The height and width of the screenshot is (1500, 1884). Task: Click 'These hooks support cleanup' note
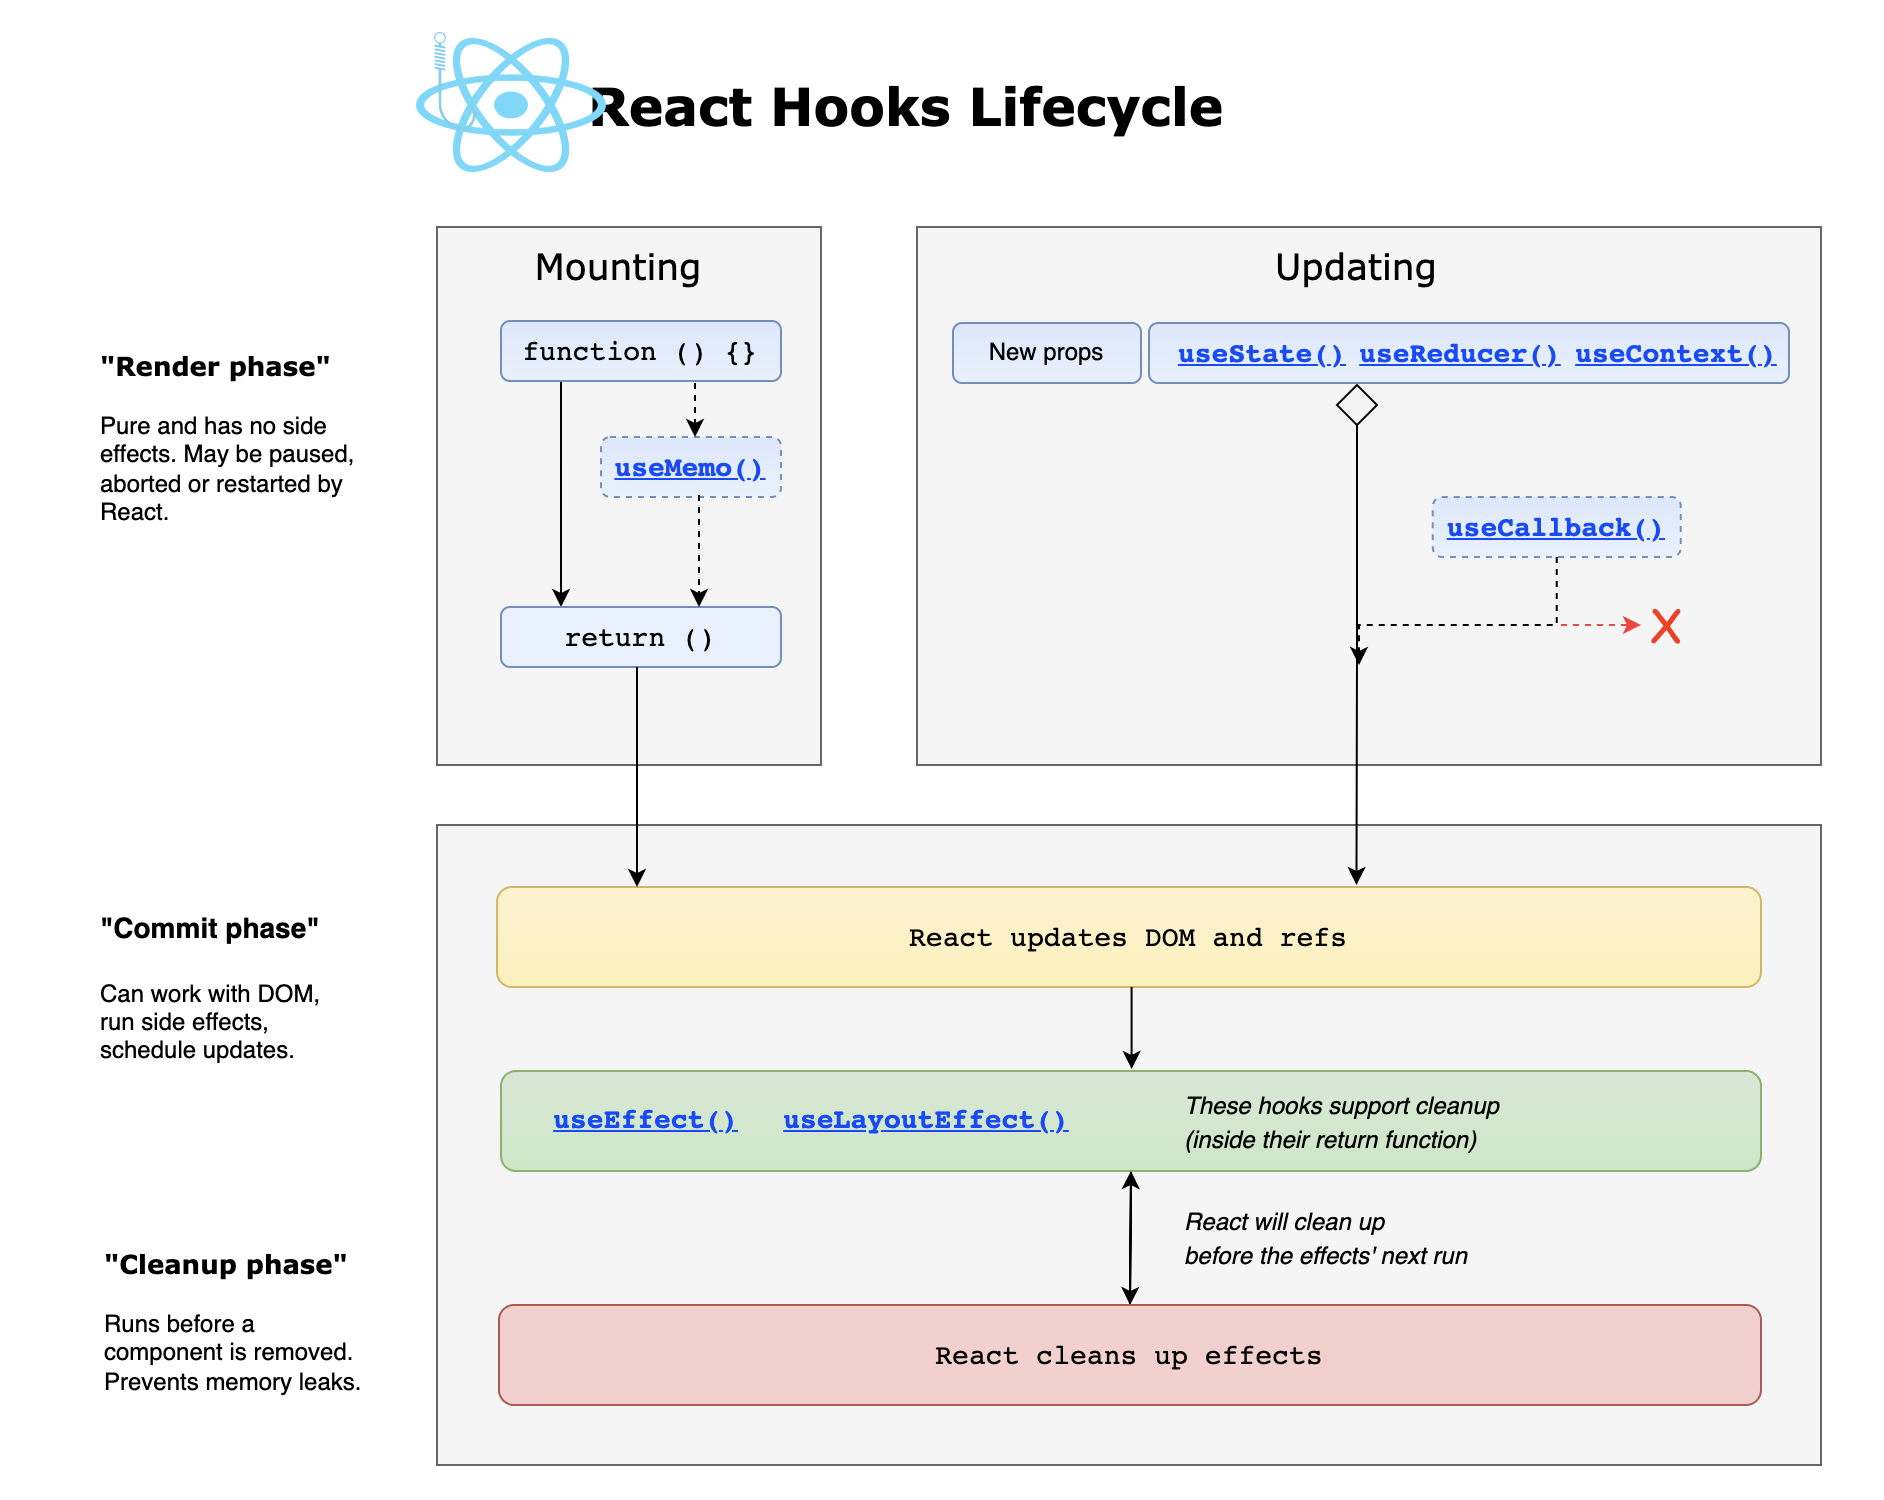coord(1342,1123)
